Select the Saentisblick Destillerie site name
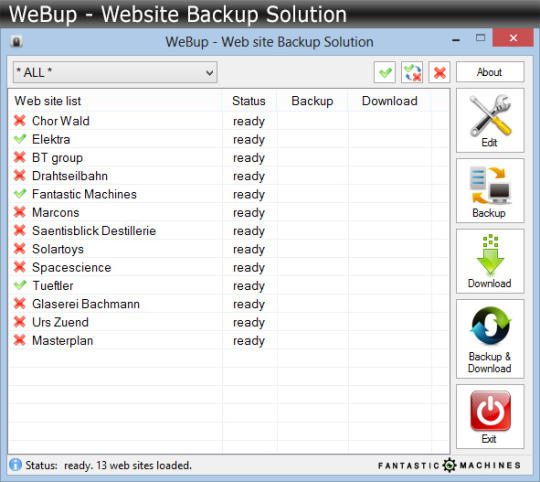 (94, 231)
